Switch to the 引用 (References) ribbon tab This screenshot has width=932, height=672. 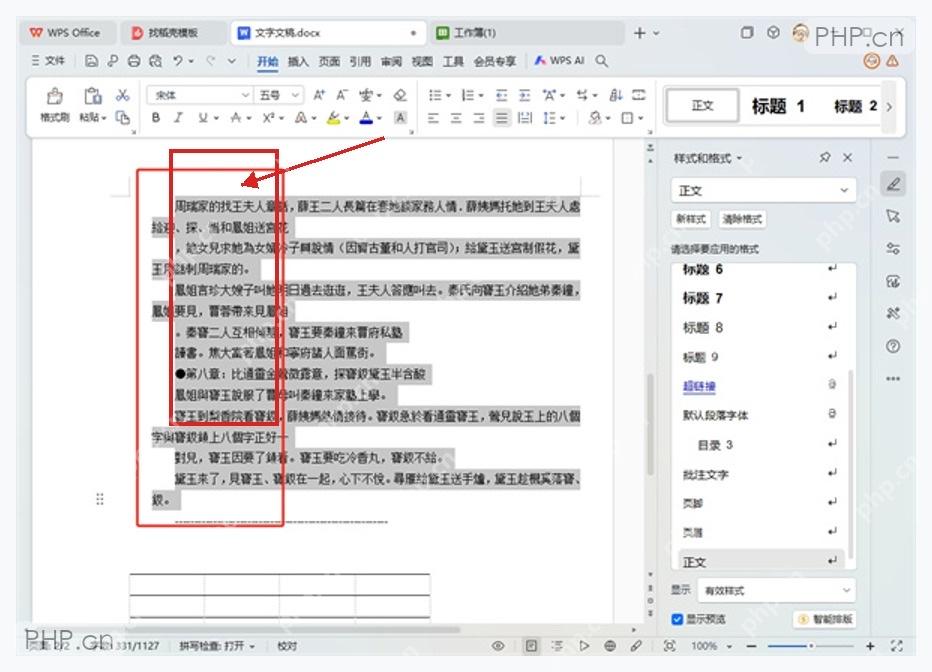point(360,61)
